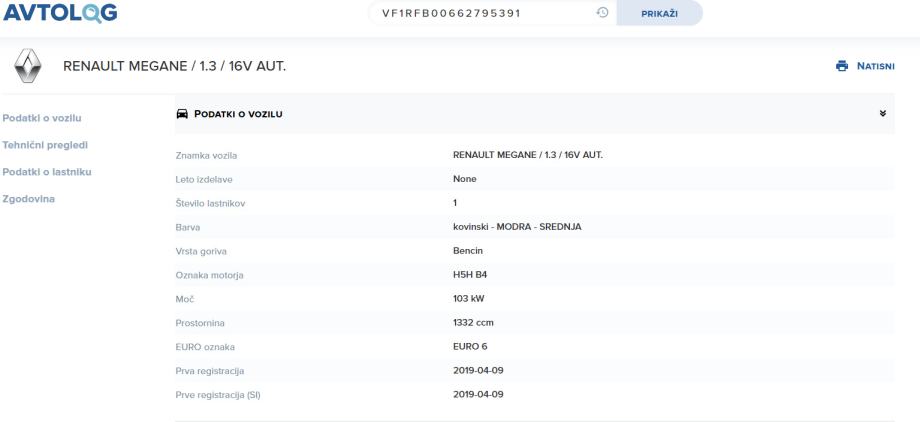Click the AVTOLOG logo

[x=60, y=12]
